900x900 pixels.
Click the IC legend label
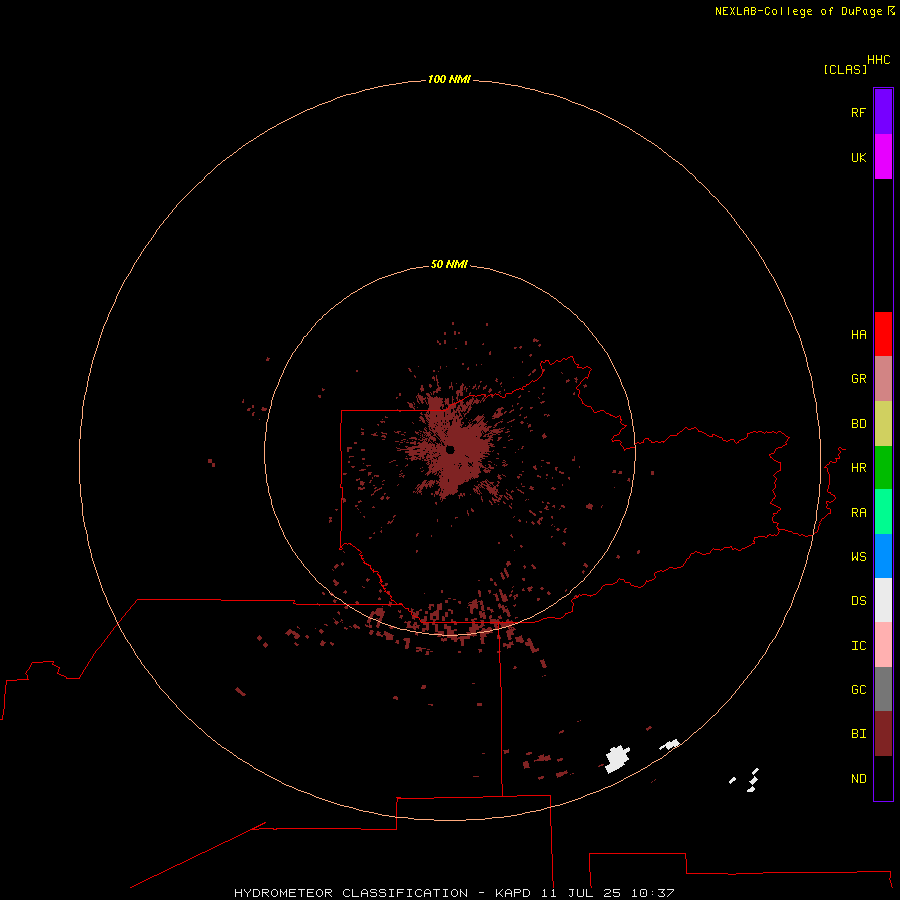coord(858,646)
